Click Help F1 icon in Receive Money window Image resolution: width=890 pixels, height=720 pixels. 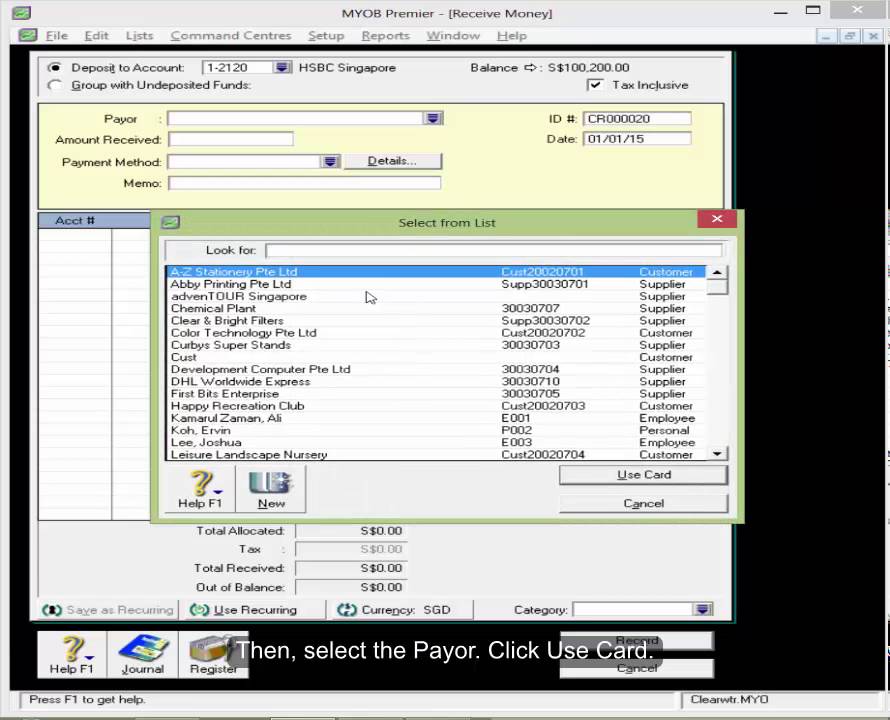tap(72, 655)
